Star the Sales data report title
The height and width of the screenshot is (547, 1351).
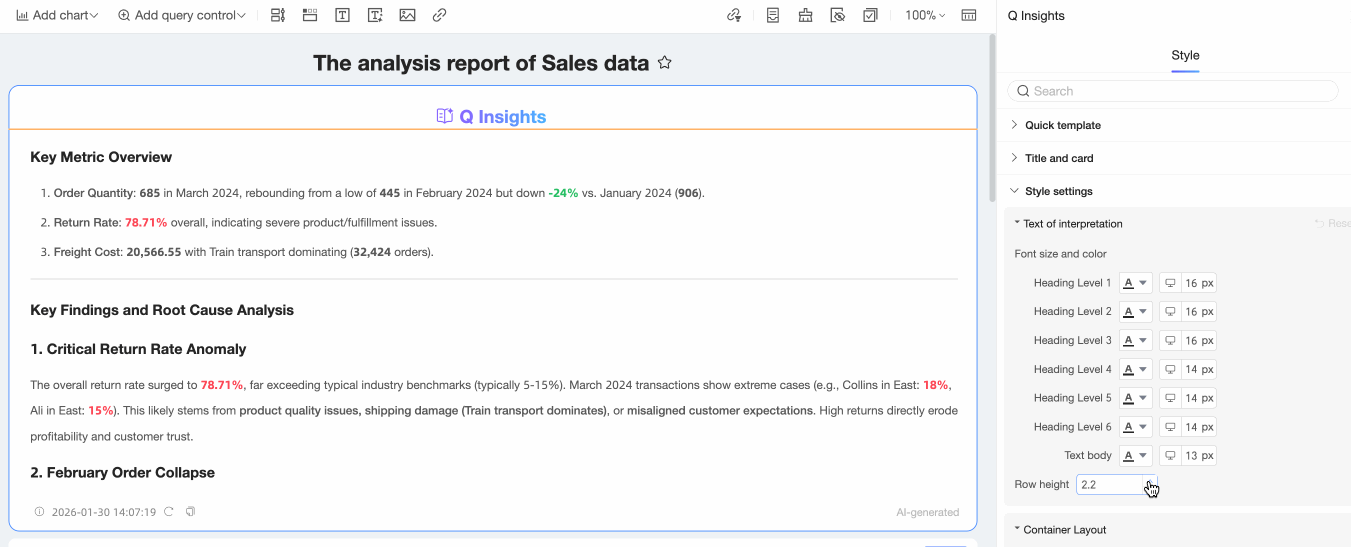pos(664,63)
